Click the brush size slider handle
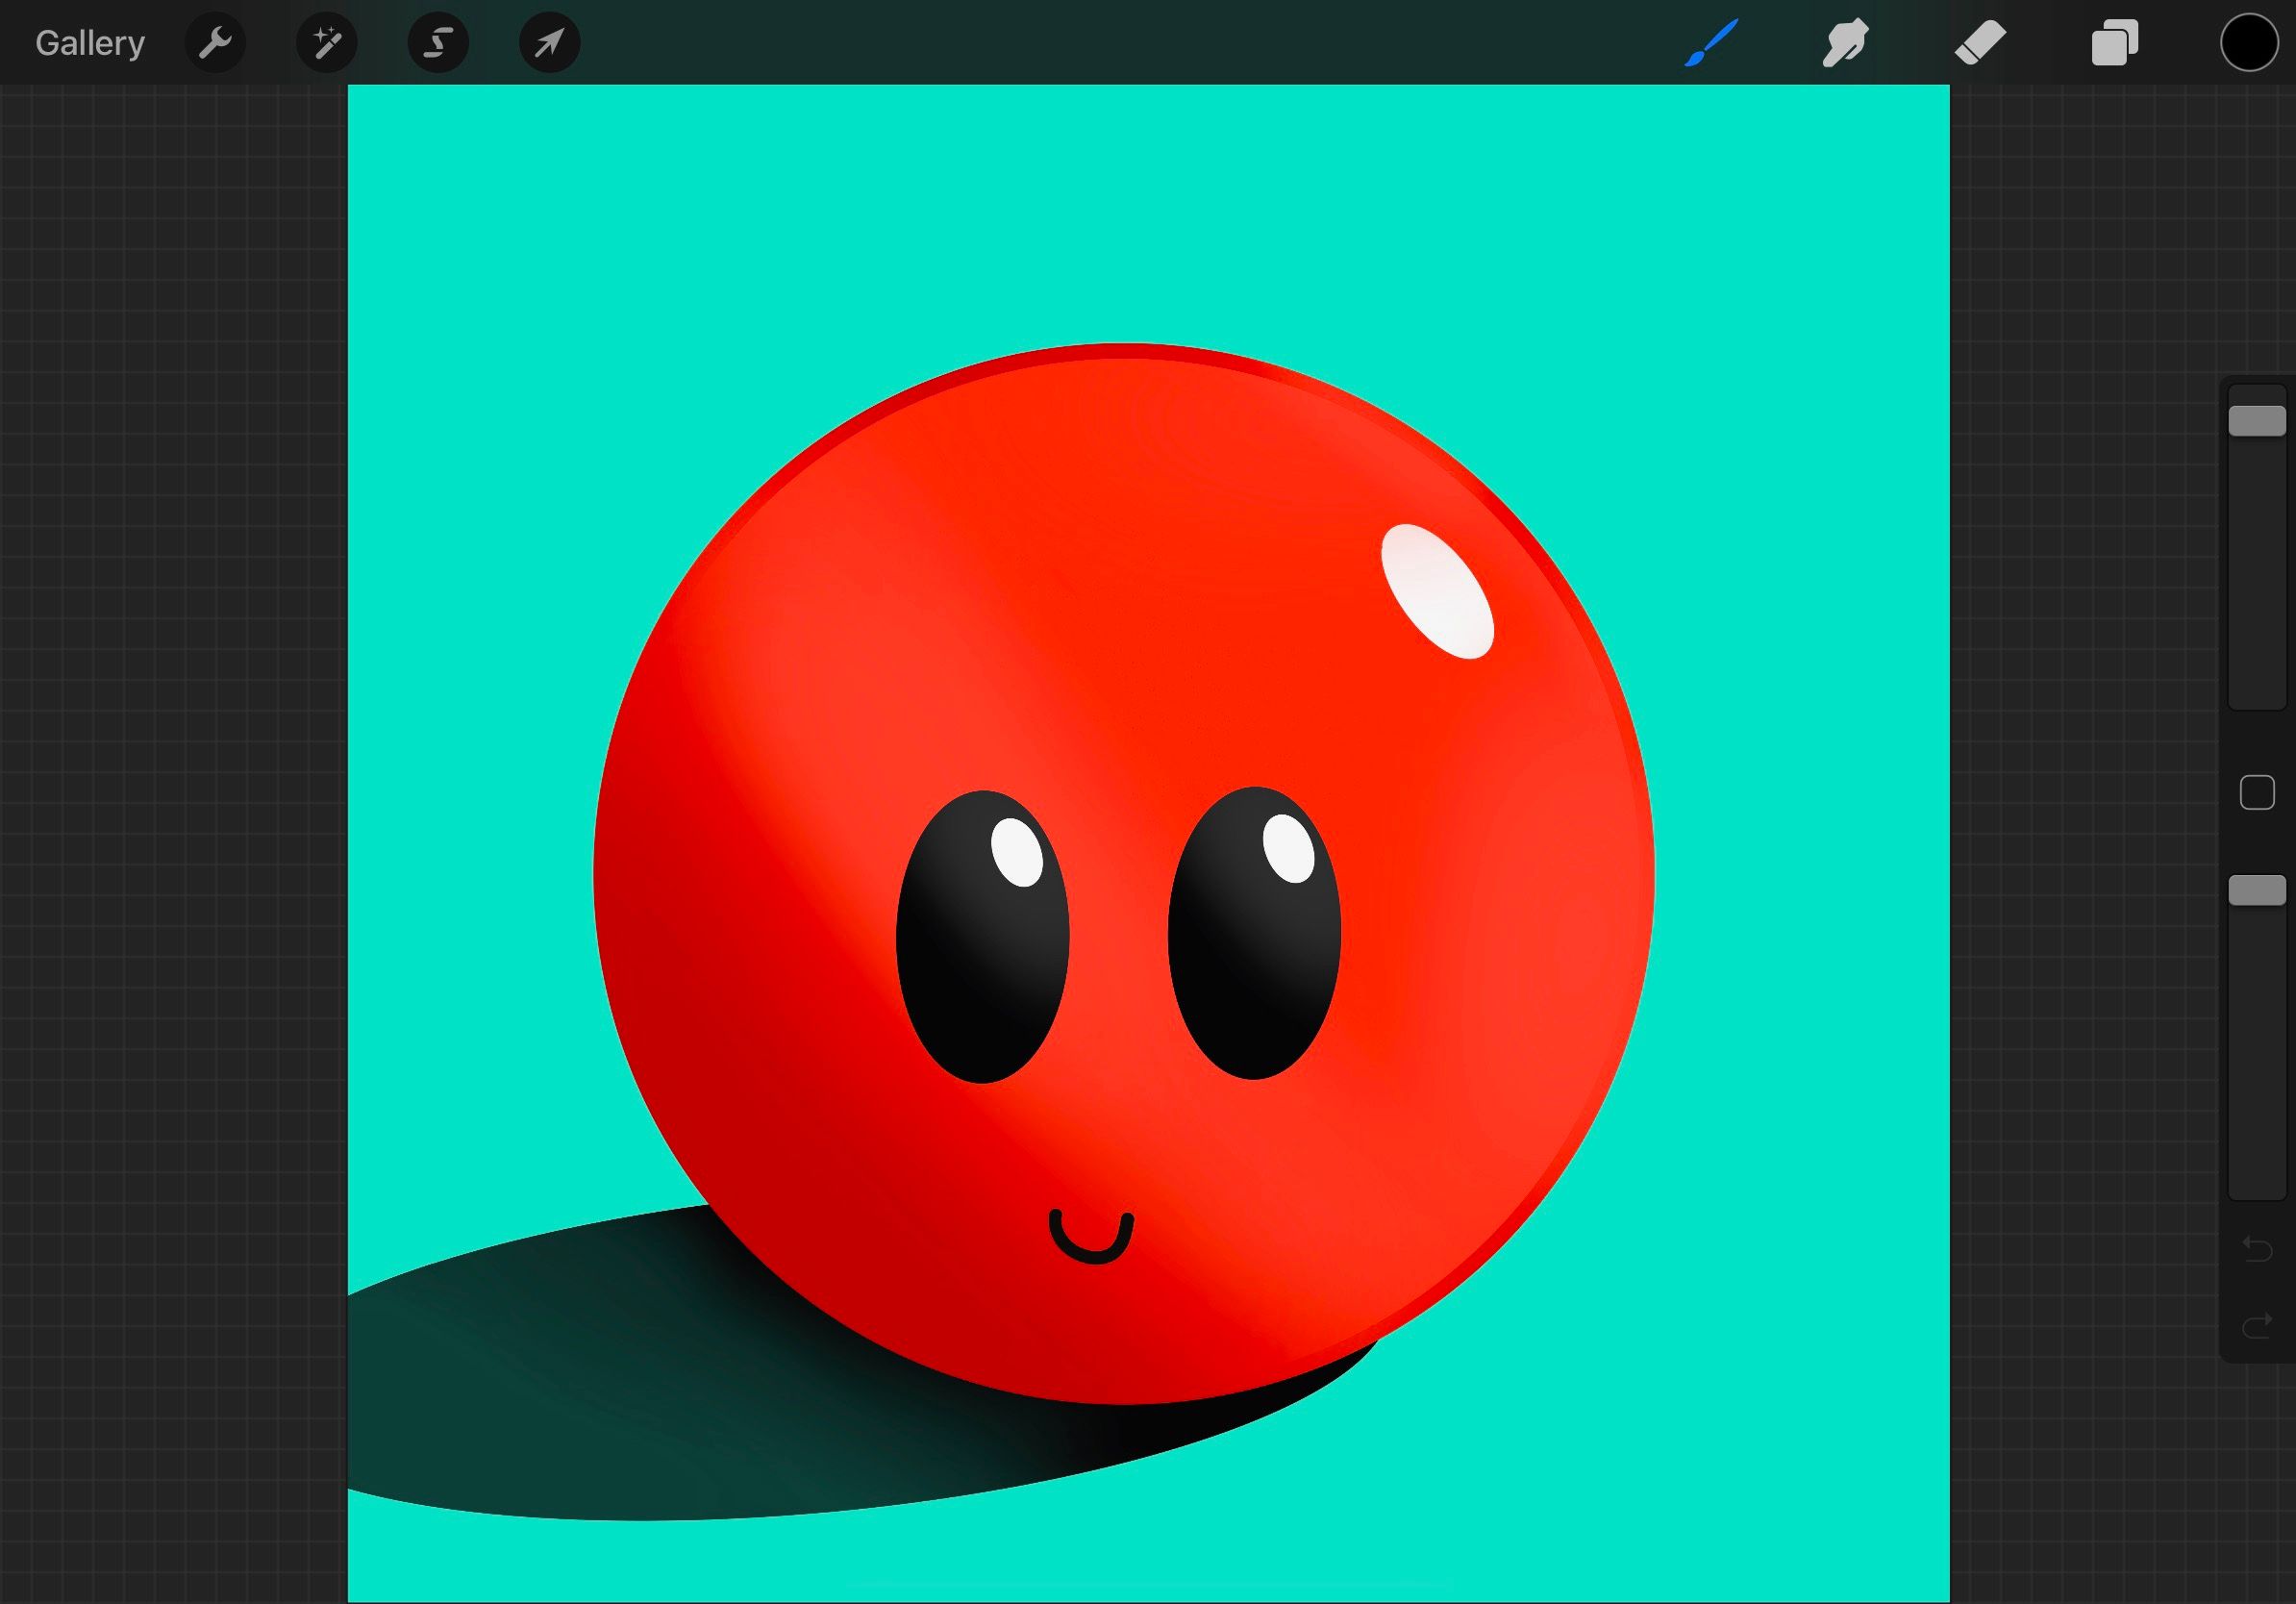The width and height of the screenshot is (2296, 1604). pyautogui.click(x=2257, y=421)
